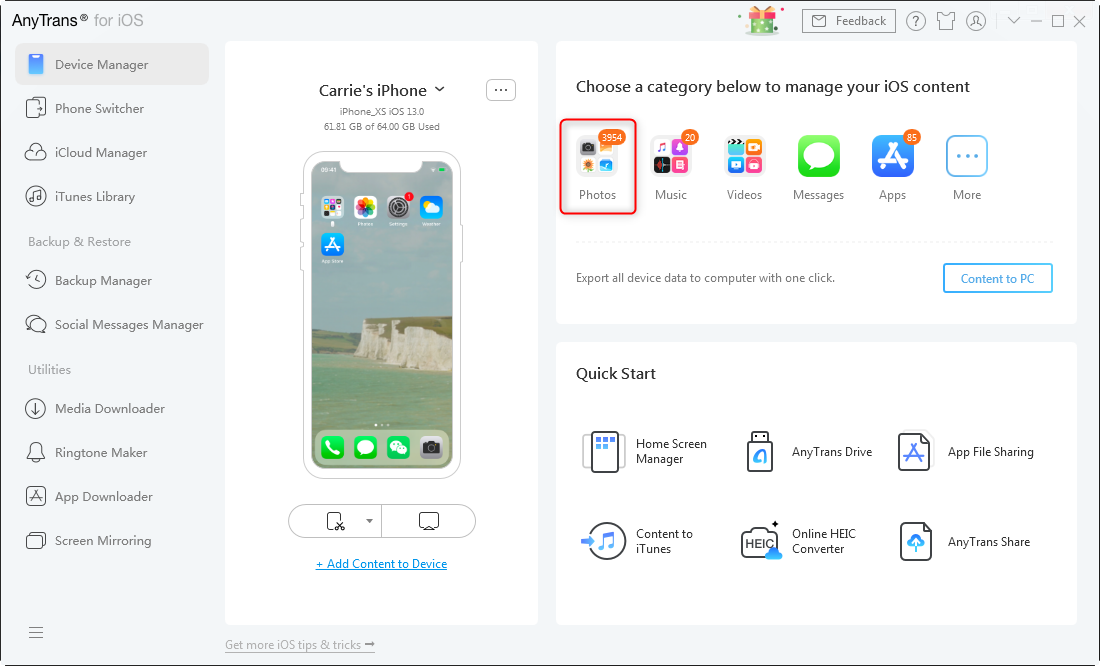The height and width of the screenshot is (666, 1100).
Task: Show More content categories
Action: (967, 167)
